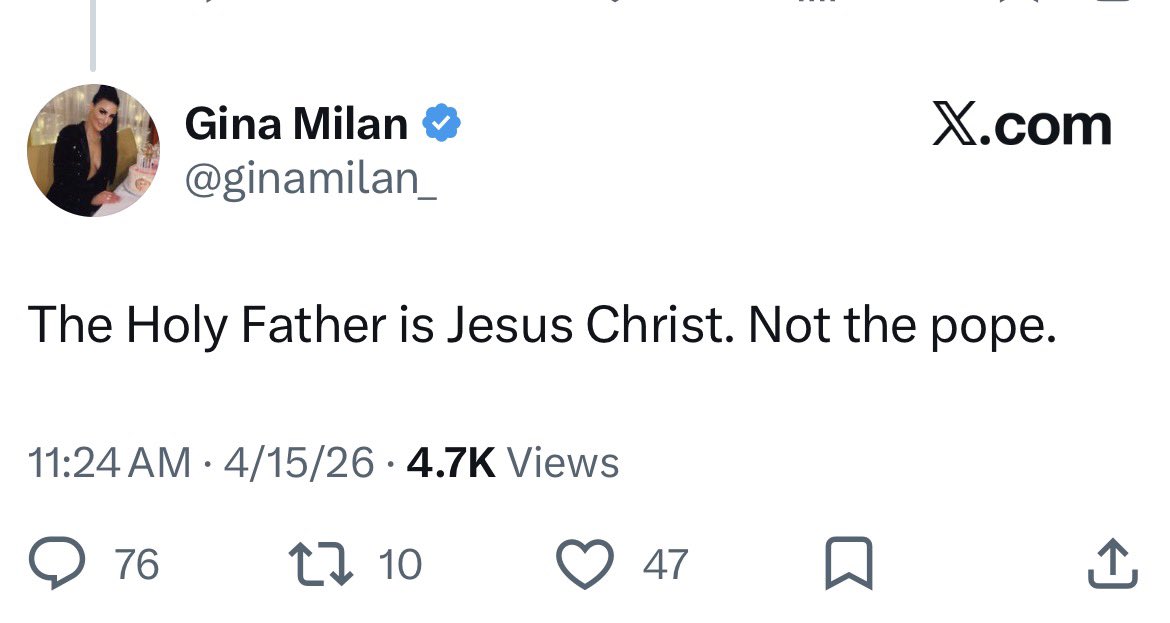Click the word "Views" under the tweet
1170x623 pixels.
[x=563, y=463]
